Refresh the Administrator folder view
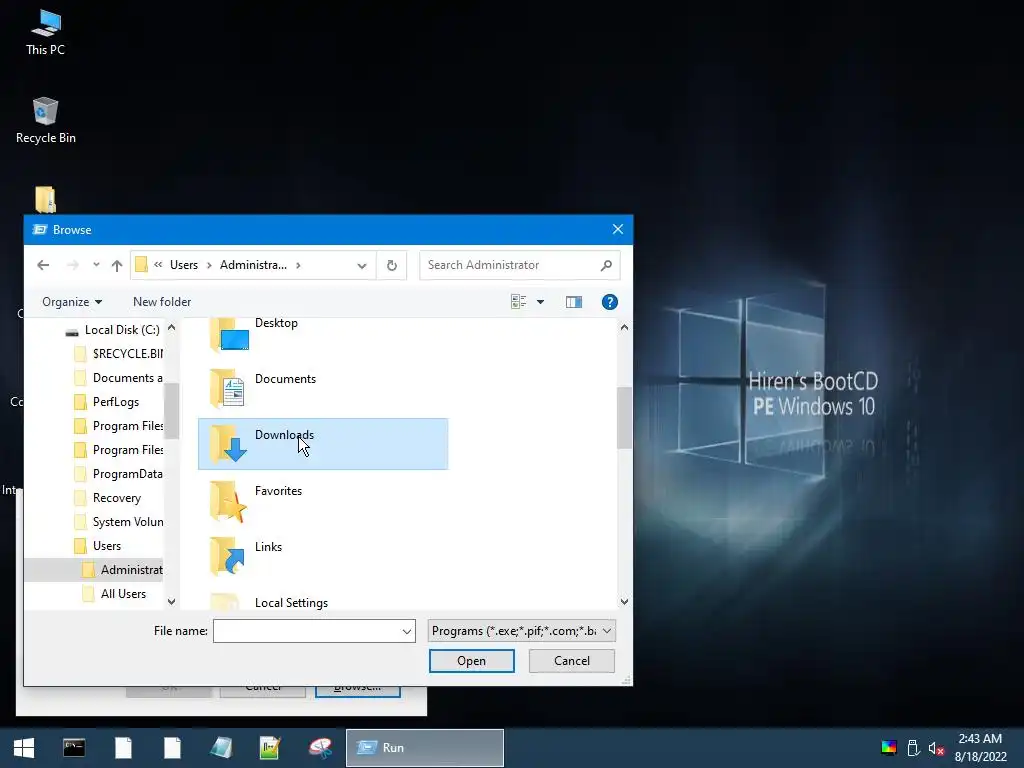This screenshot has height=768, width=1024. tap(392, 265)
